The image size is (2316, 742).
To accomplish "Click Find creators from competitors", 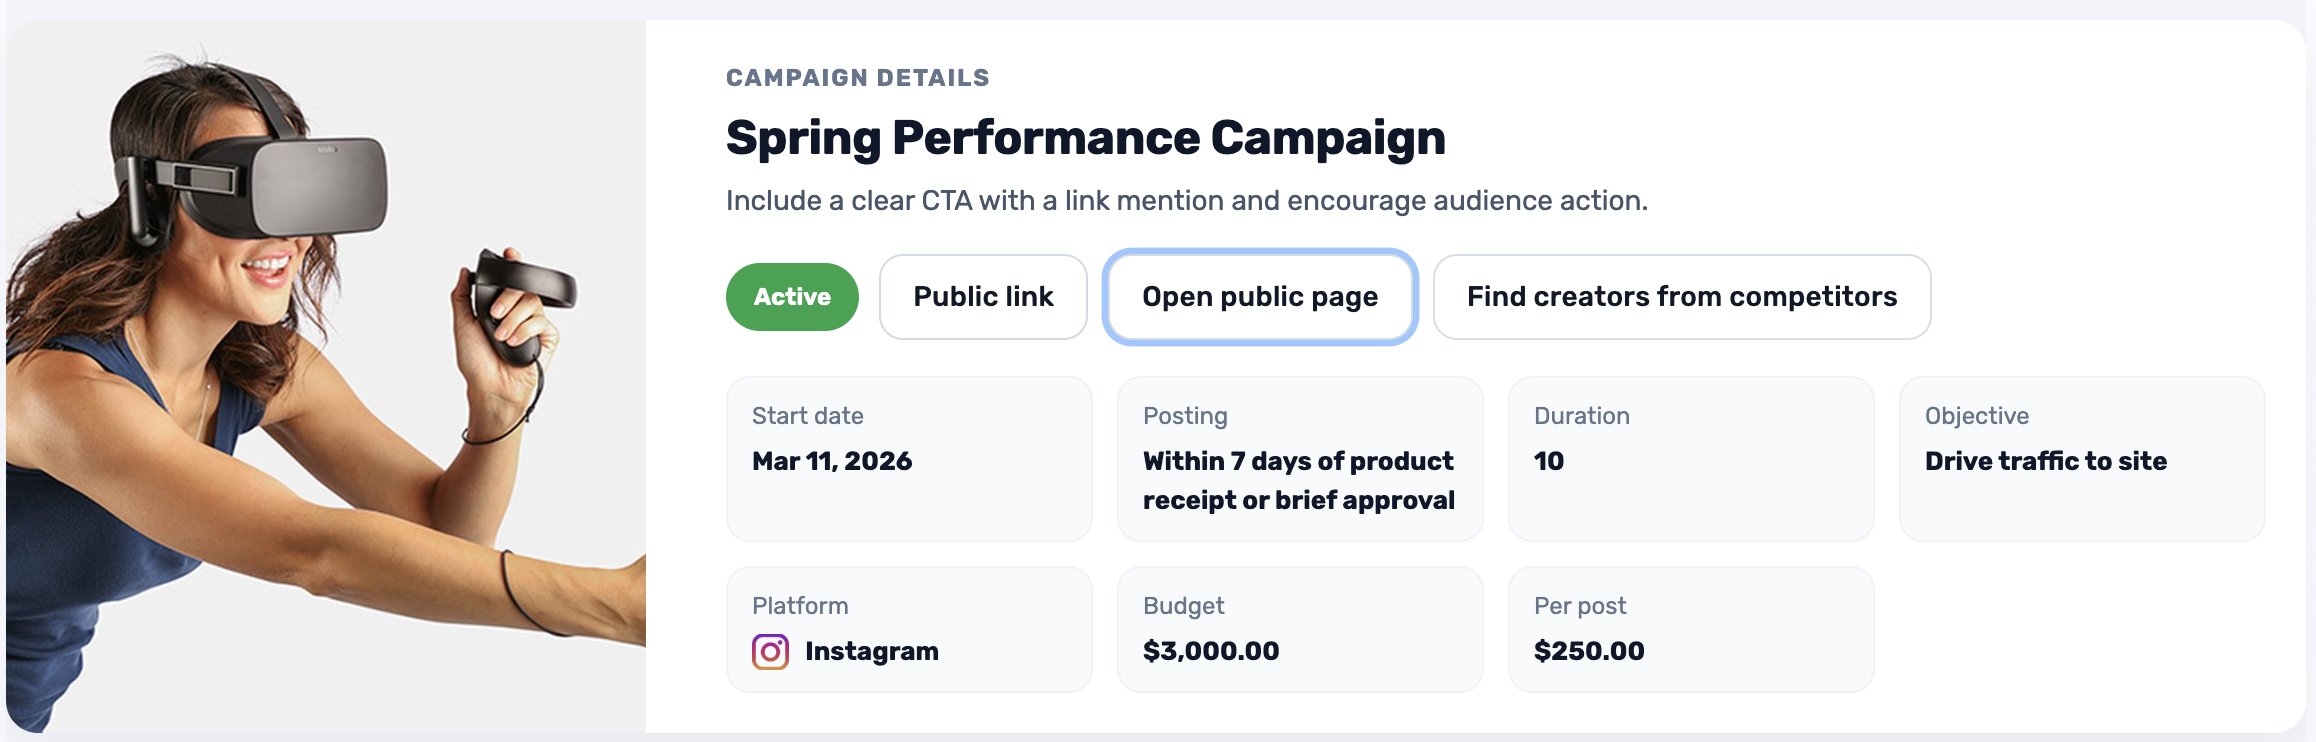I will pyautogui.click(x=1680, y=296).
